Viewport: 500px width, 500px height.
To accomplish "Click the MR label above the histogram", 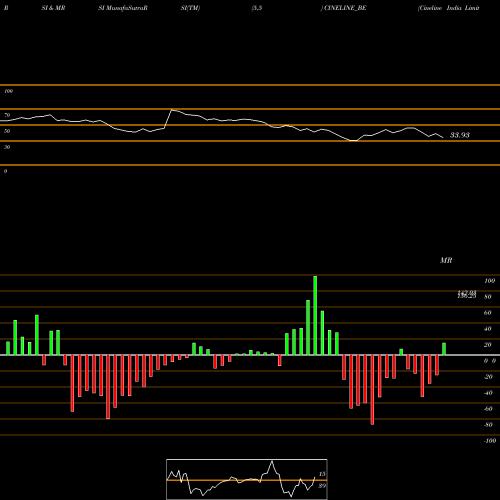I will pos(446,260).
